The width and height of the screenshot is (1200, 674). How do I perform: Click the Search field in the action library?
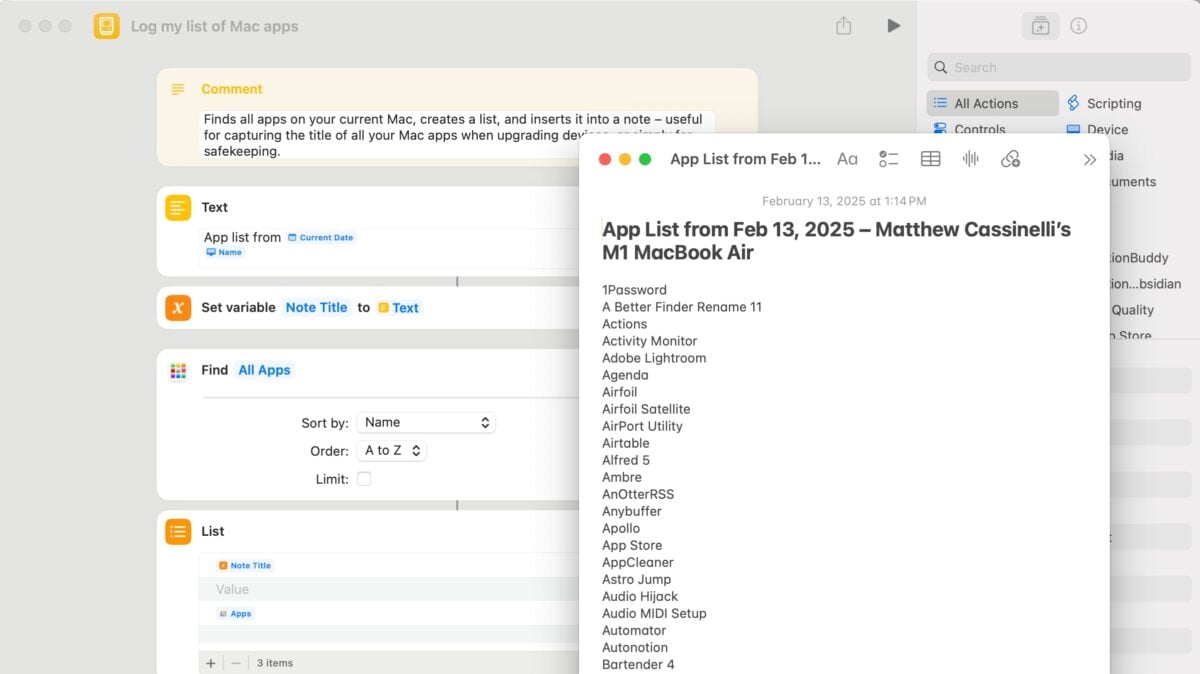point(1059,67)
